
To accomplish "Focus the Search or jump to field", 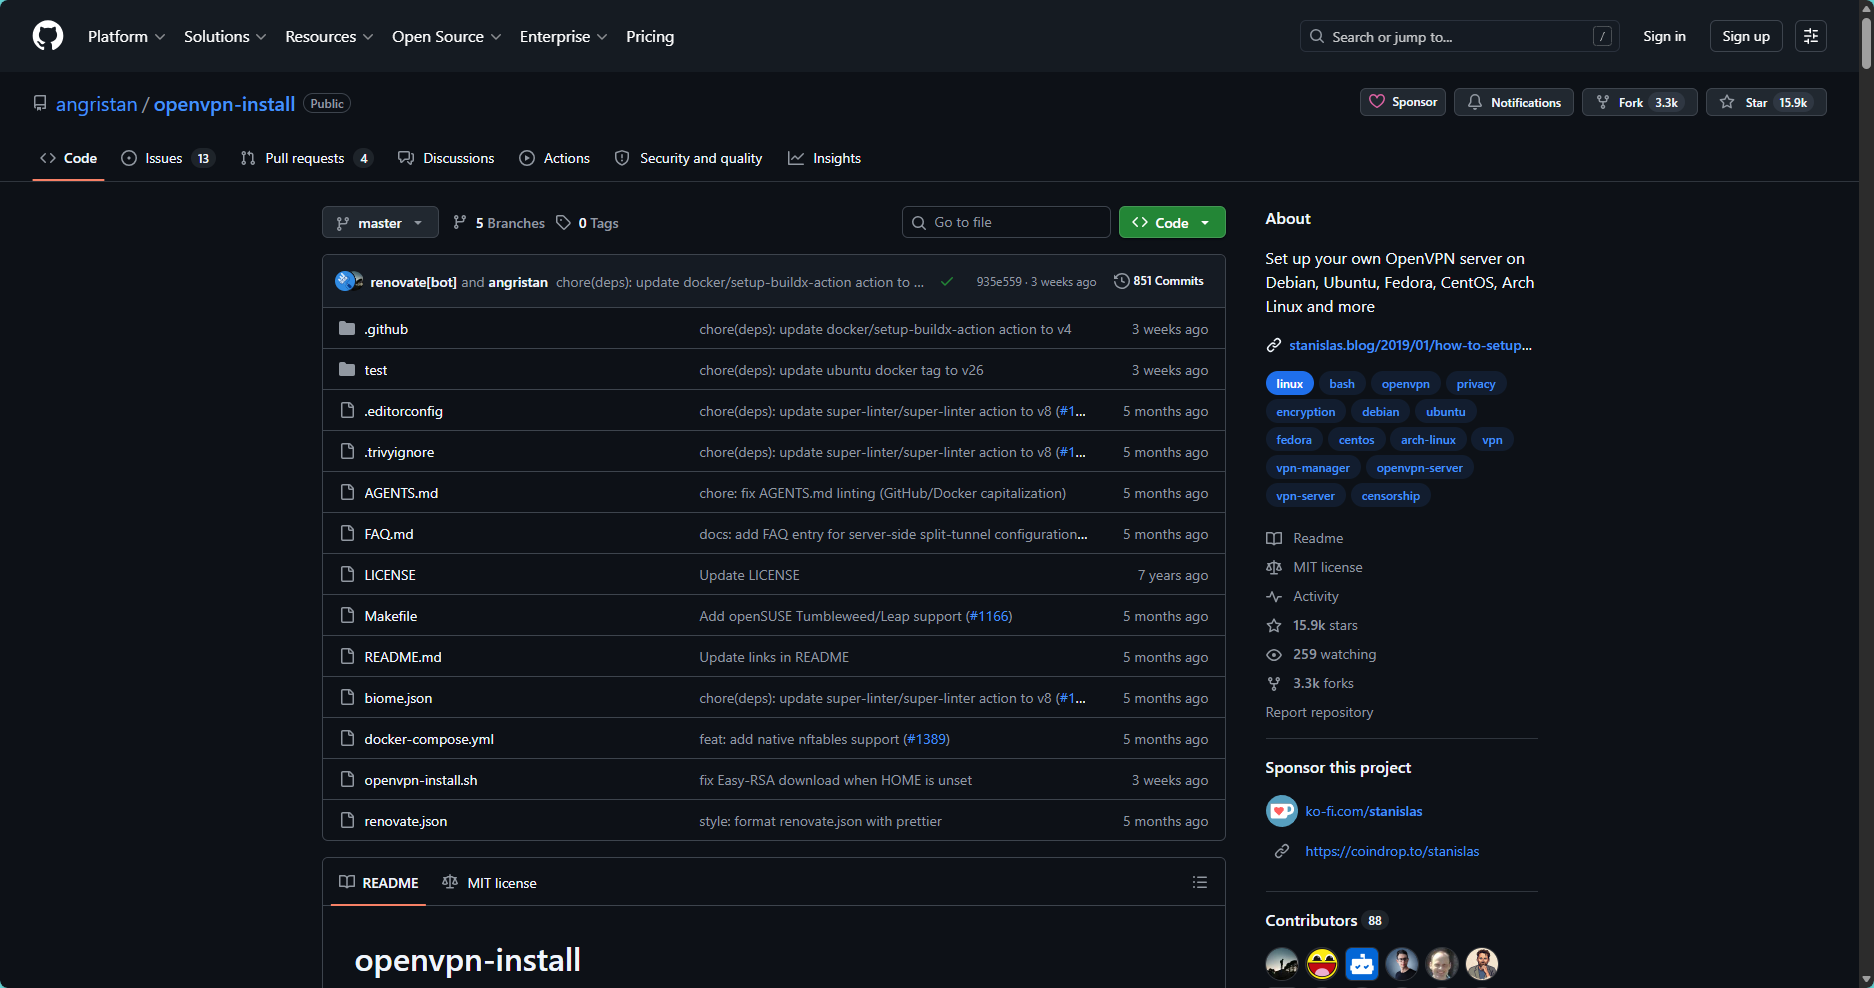I will click(x=1460, y=36).
